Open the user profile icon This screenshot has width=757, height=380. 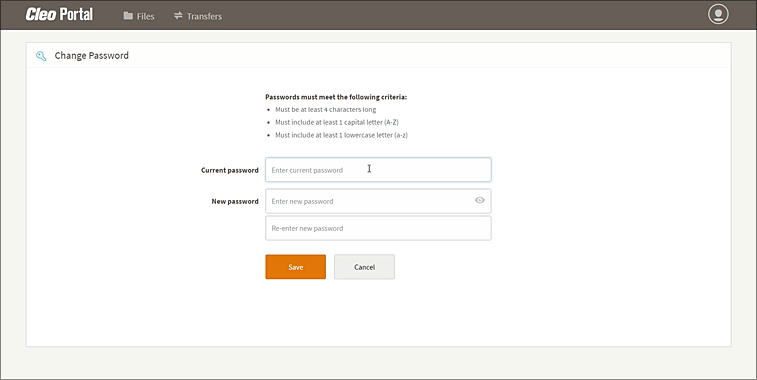(x=718, y=14)
